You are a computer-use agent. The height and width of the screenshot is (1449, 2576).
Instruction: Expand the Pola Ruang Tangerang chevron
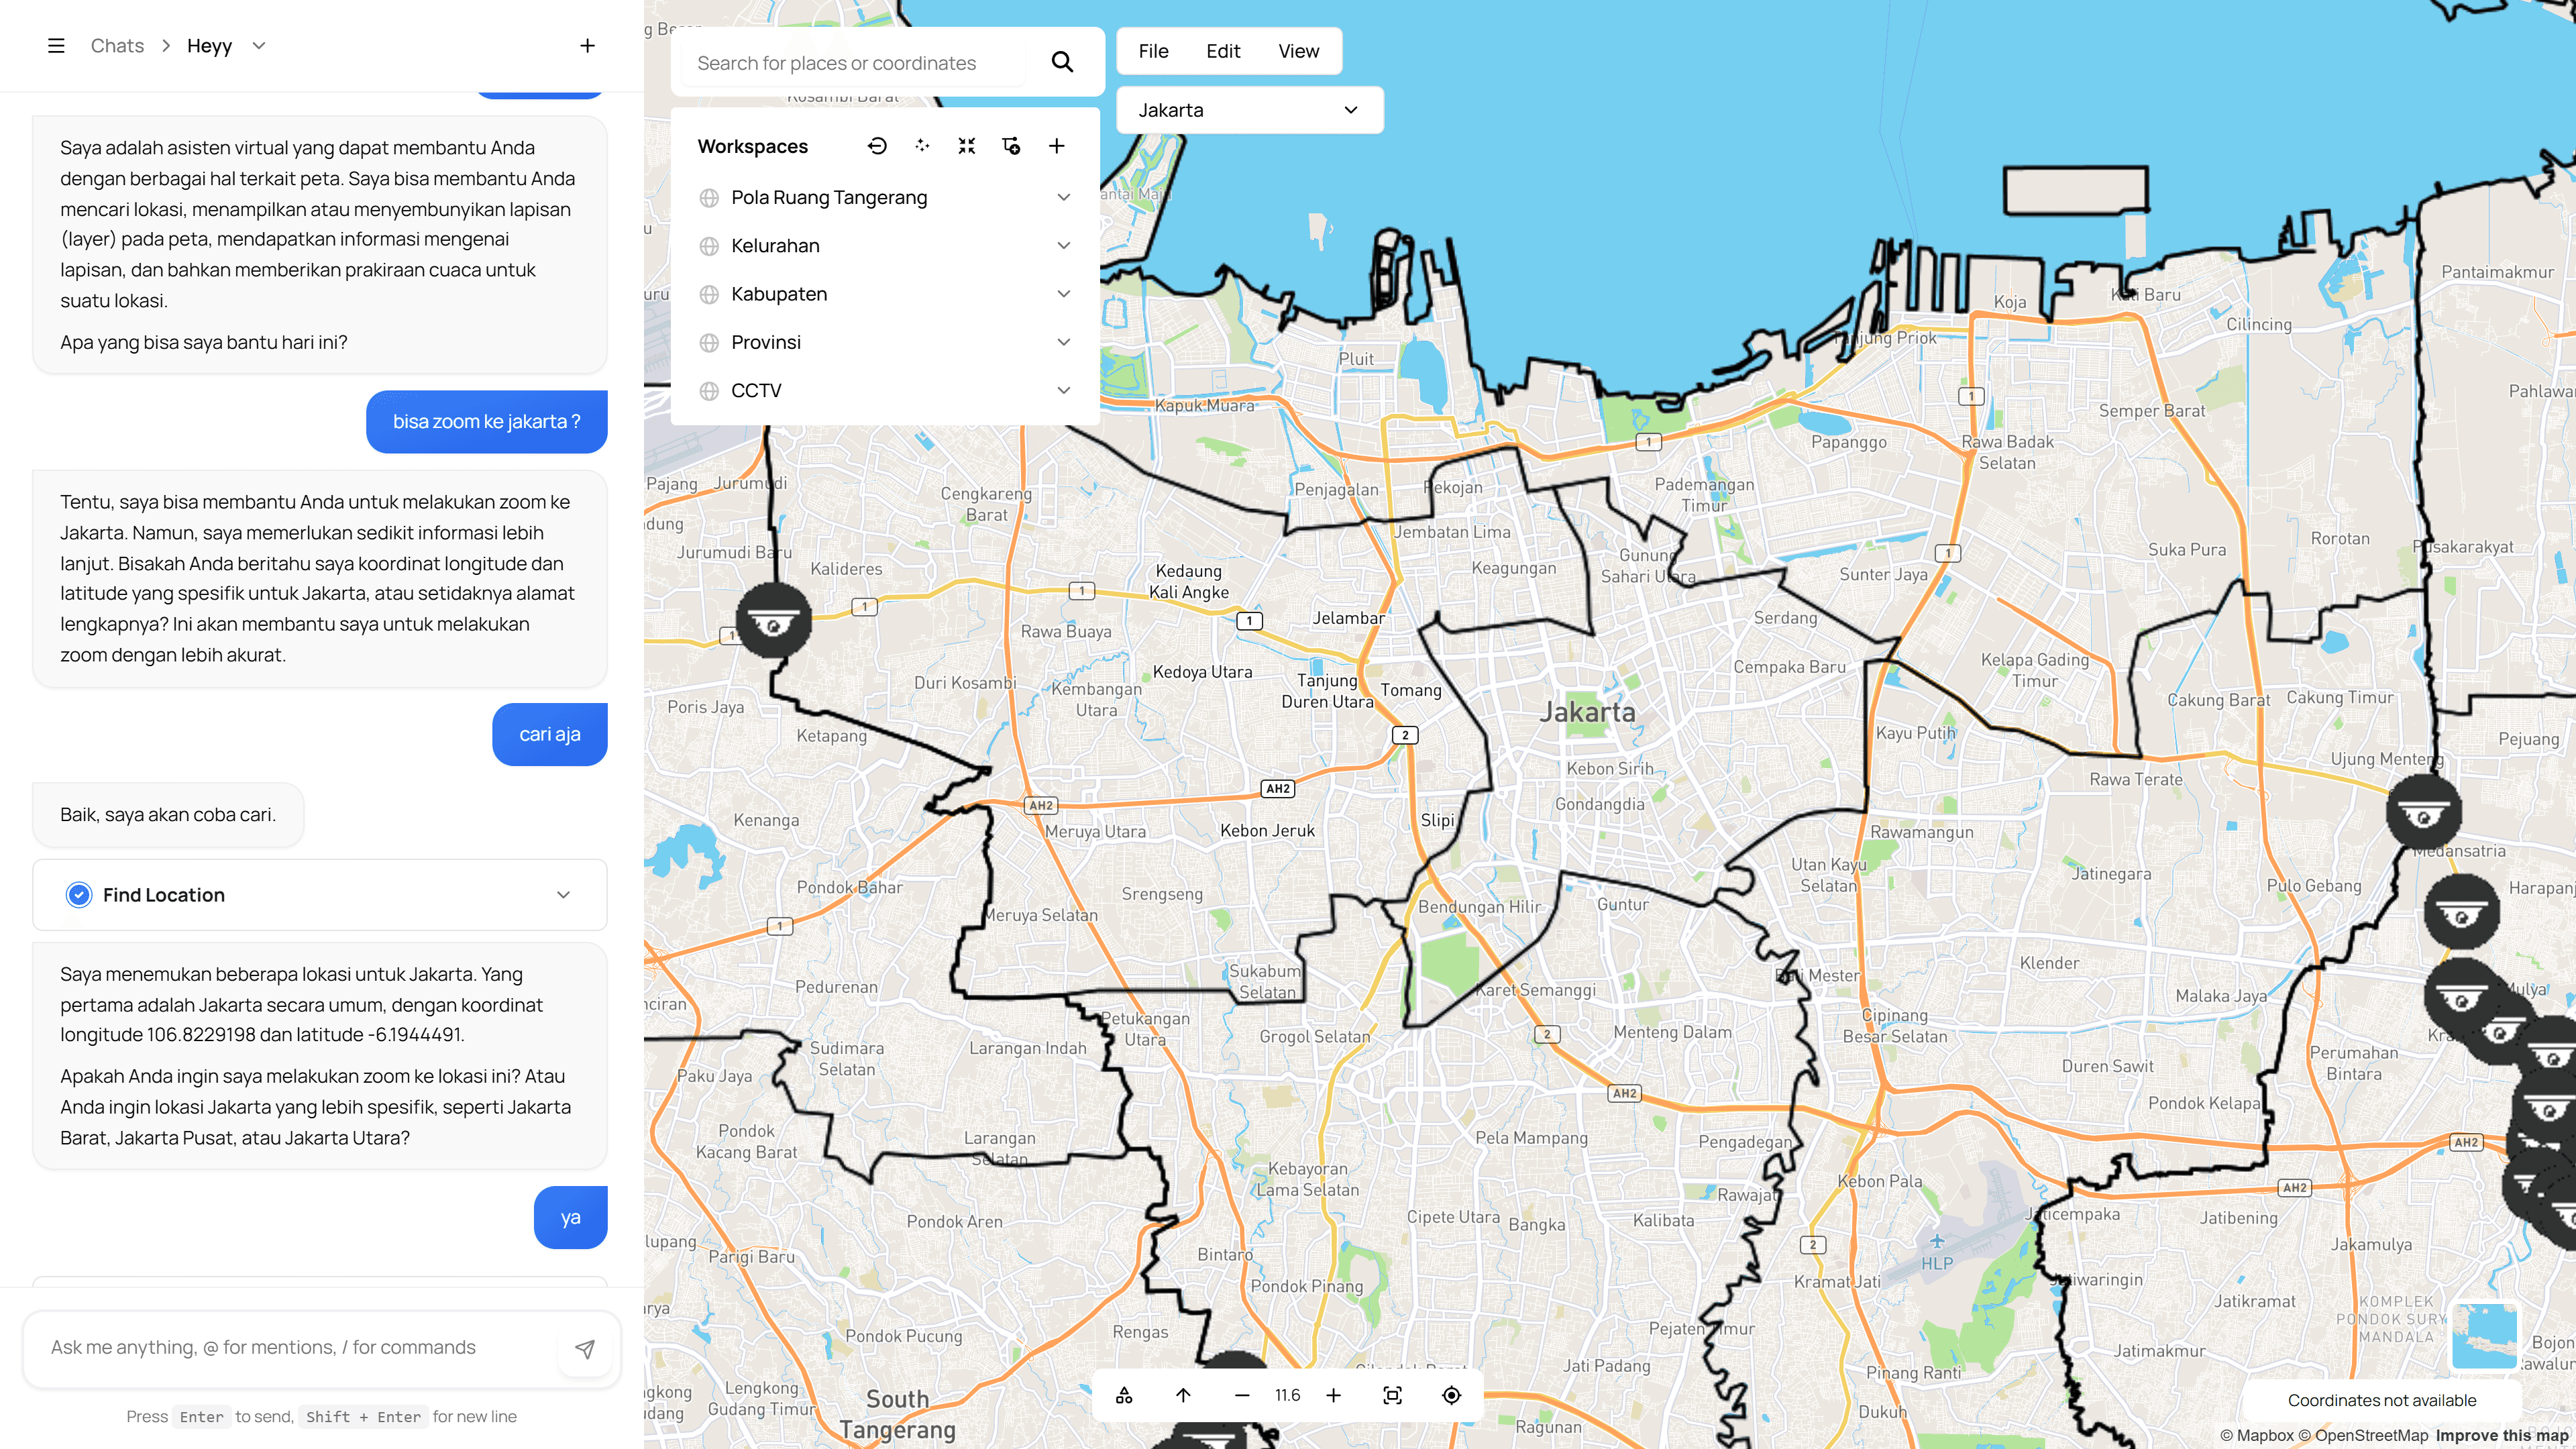coord(1063,196)
